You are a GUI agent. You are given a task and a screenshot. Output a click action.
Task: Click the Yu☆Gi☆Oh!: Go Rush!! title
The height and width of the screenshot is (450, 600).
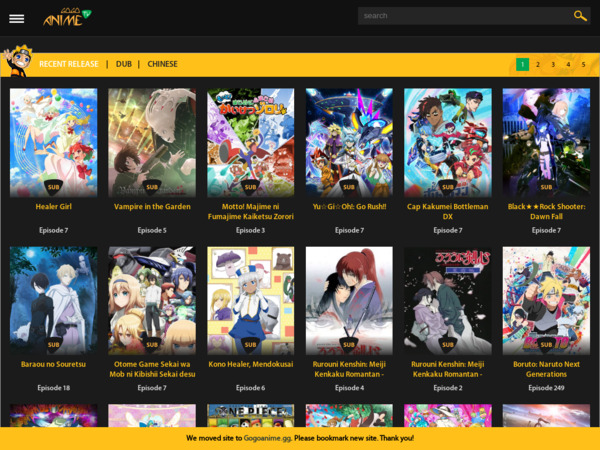pos(349,207)
